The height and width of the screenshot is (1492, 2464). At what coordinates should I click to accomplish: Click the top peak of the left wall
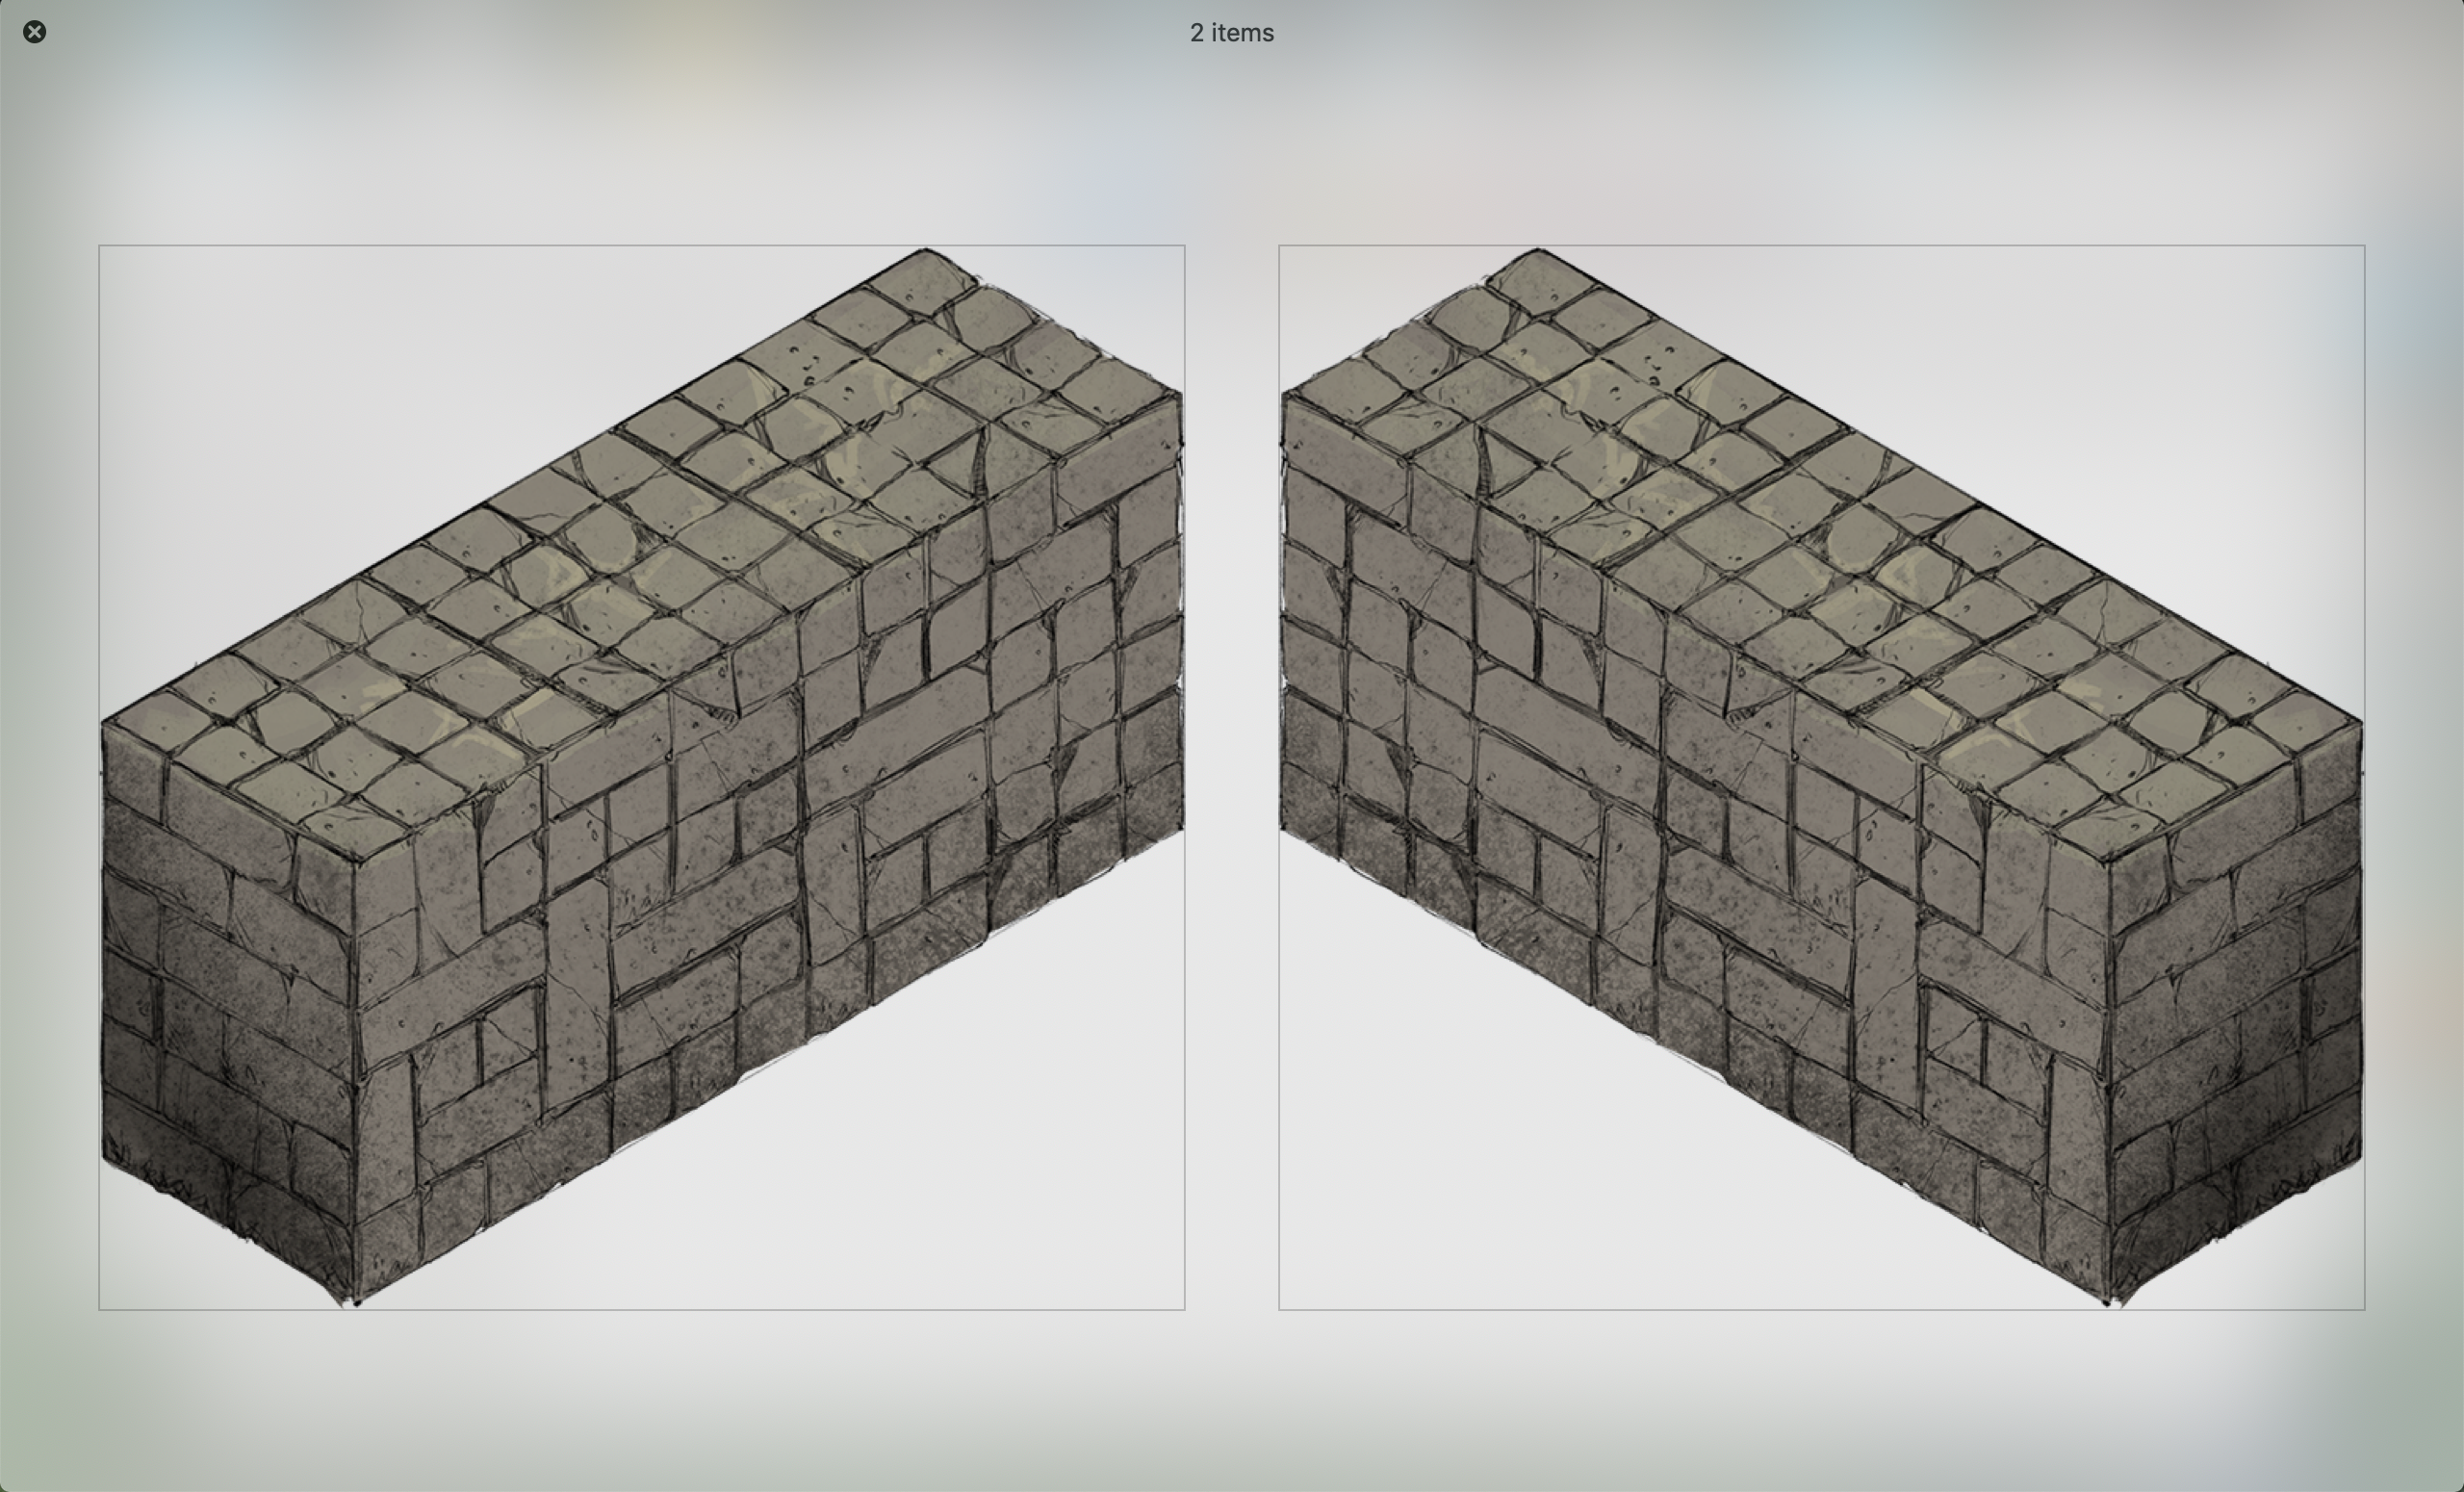tap(925, 253)
